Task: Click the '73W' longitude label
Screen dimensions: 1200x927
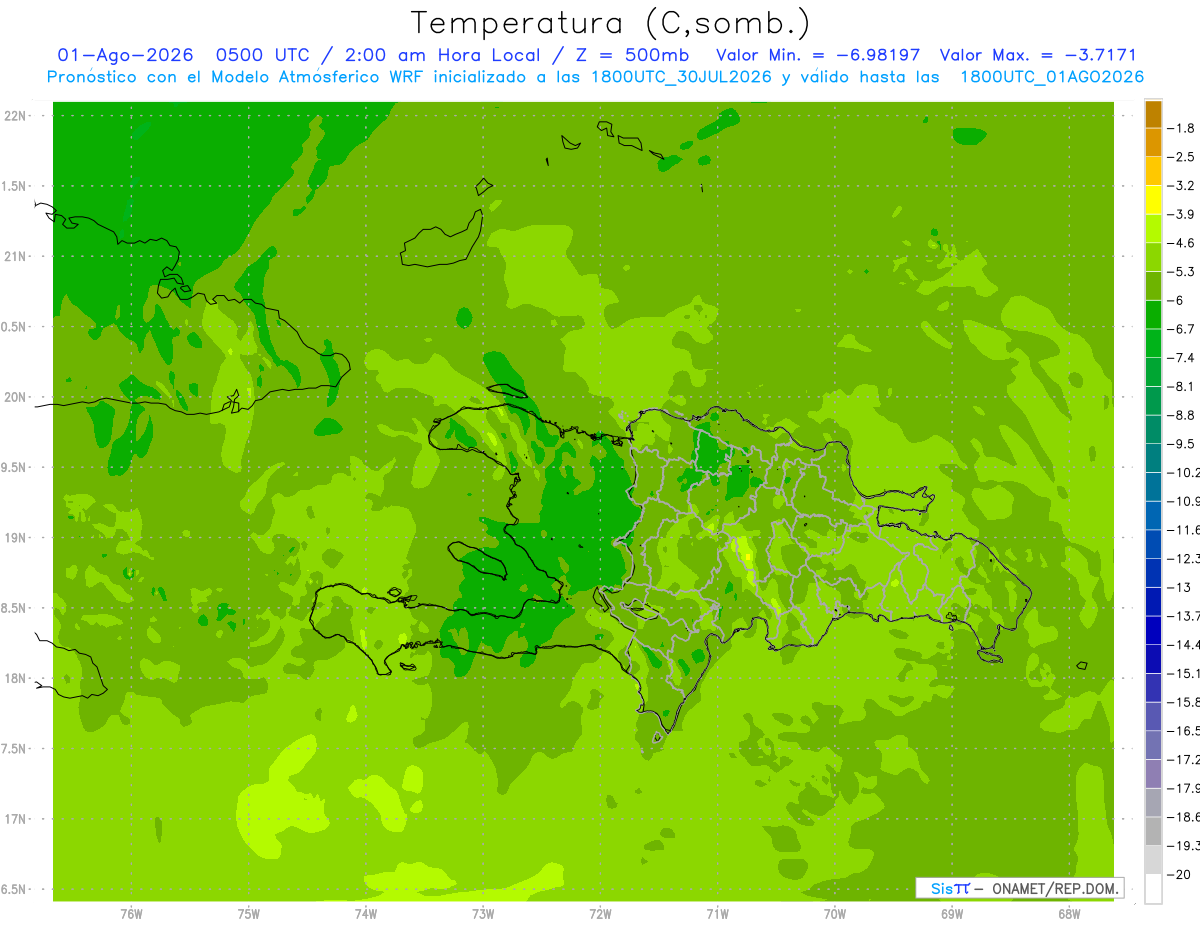Action: 483,913
